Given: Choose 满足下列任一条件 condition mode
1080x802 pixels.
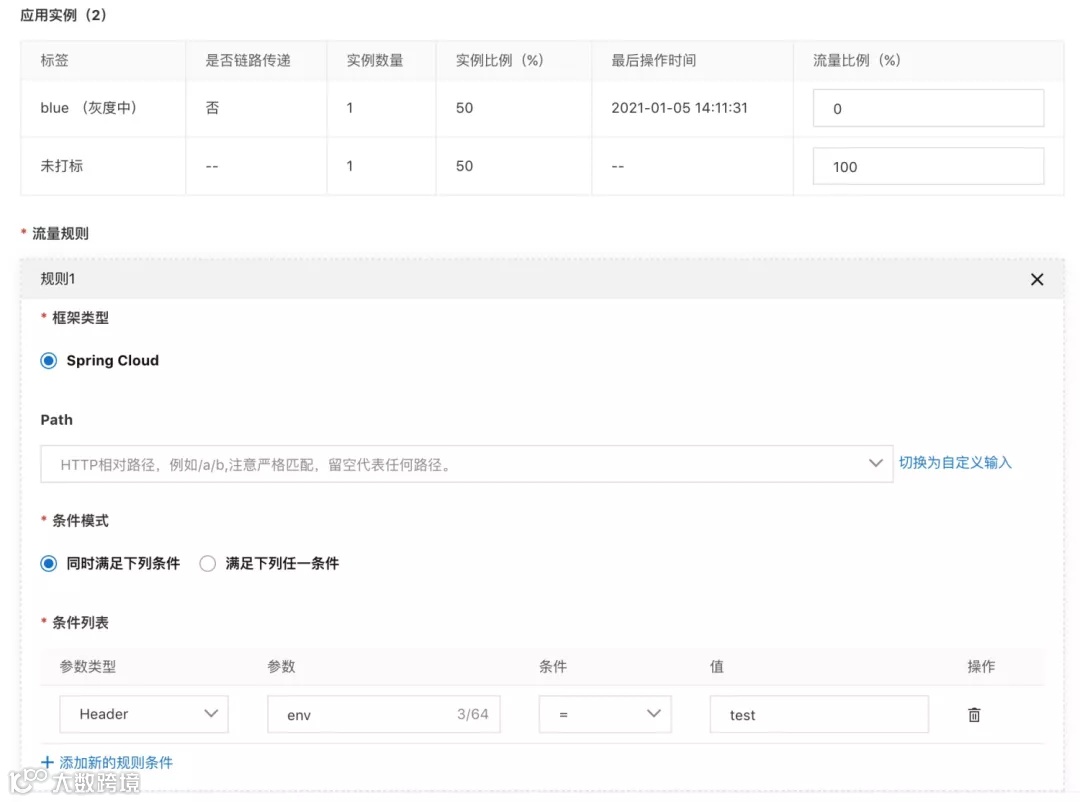Looking at the screenshot, I should (x=207, y=564).
